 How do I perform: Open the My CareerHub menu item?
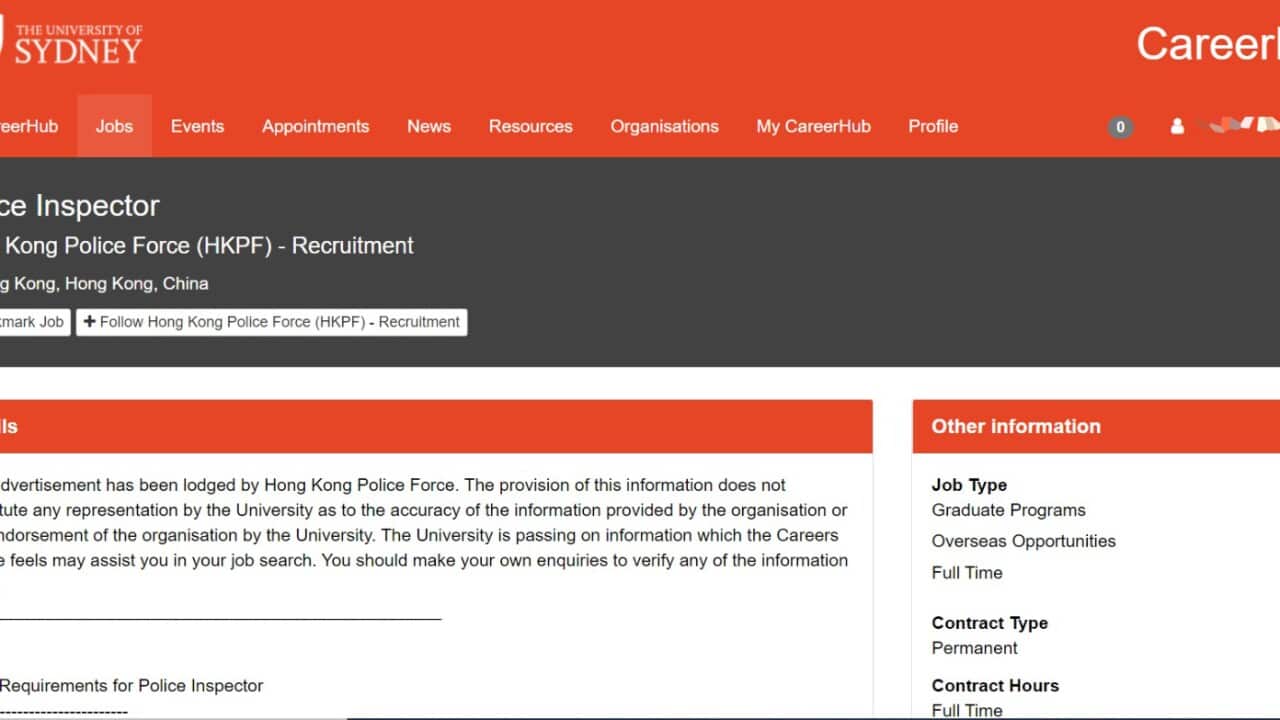pos(813,126)
